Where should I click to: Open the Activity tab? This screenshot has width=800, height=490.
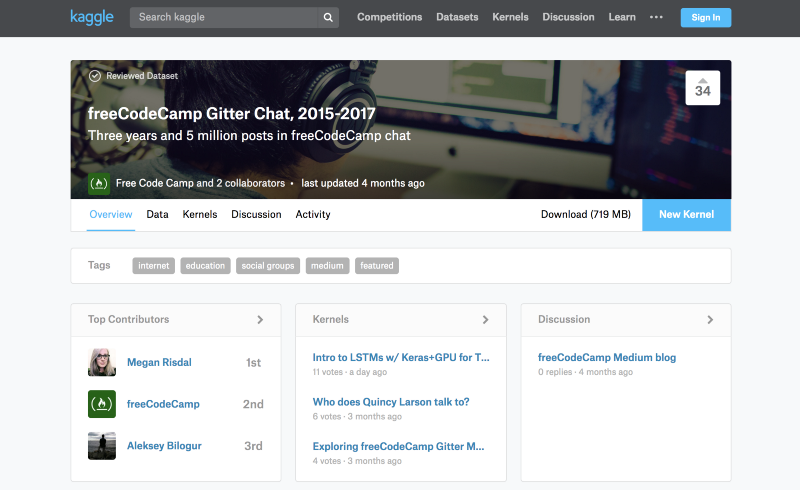(x=313, y=215)
